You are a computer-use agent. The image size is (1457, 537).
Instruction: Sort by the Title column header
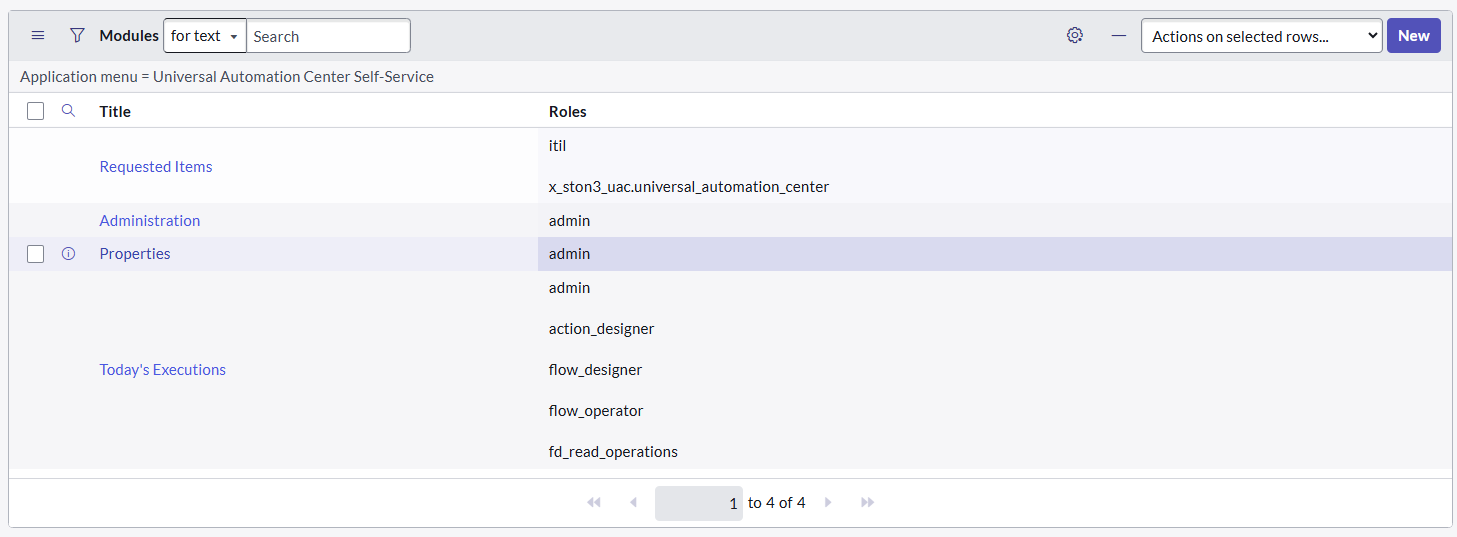[115, 112]
